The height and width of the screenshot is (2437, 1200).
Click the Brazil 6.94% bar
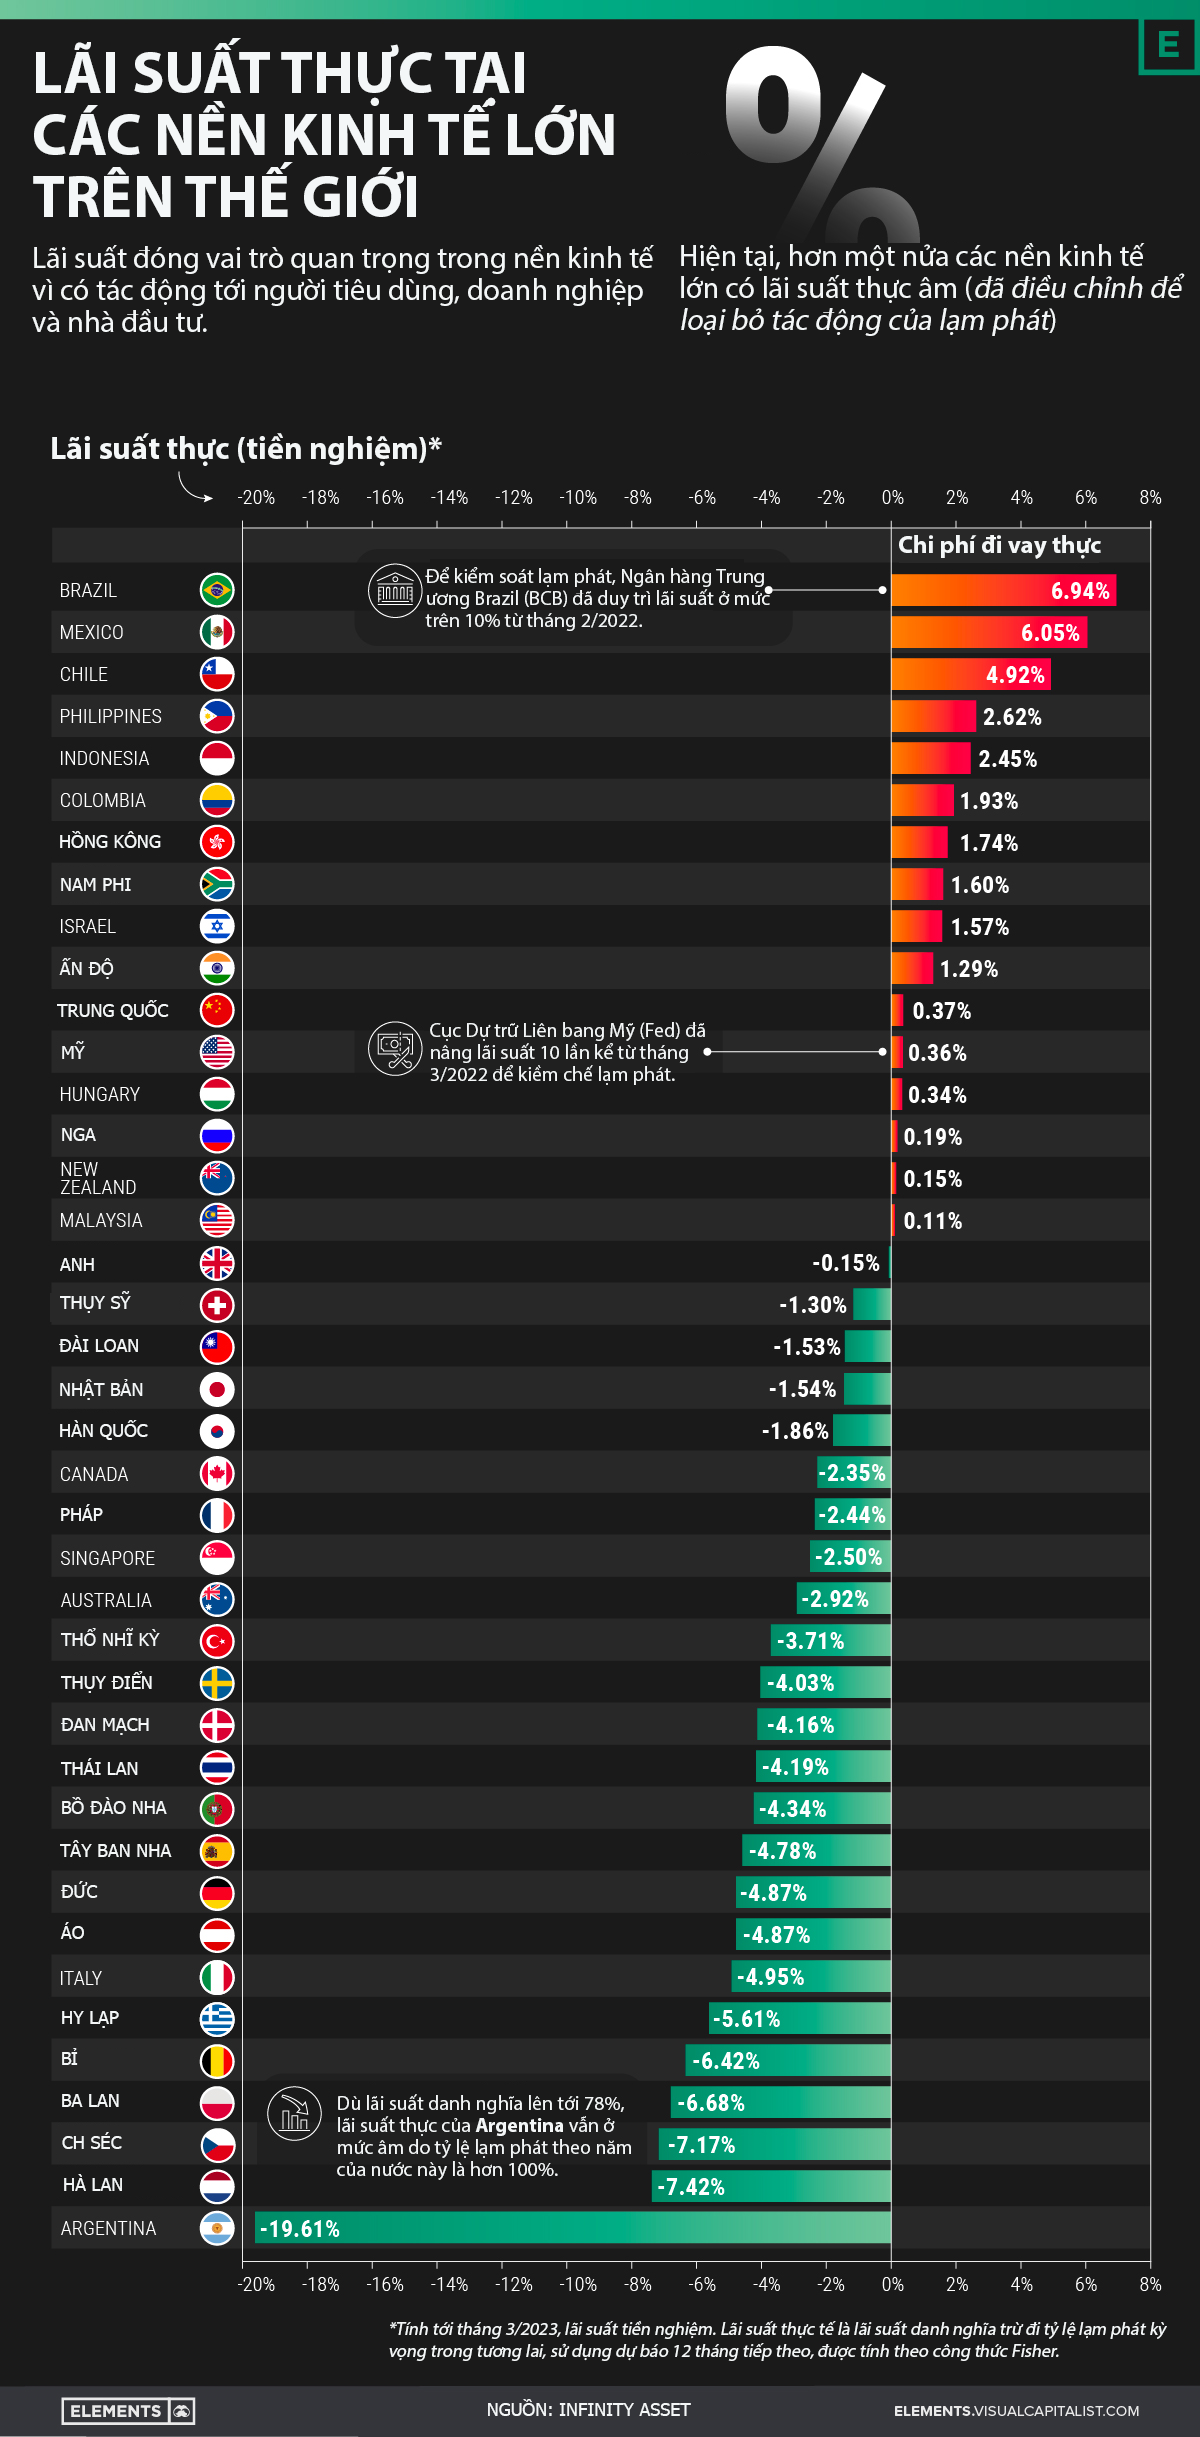(1003, 590)
